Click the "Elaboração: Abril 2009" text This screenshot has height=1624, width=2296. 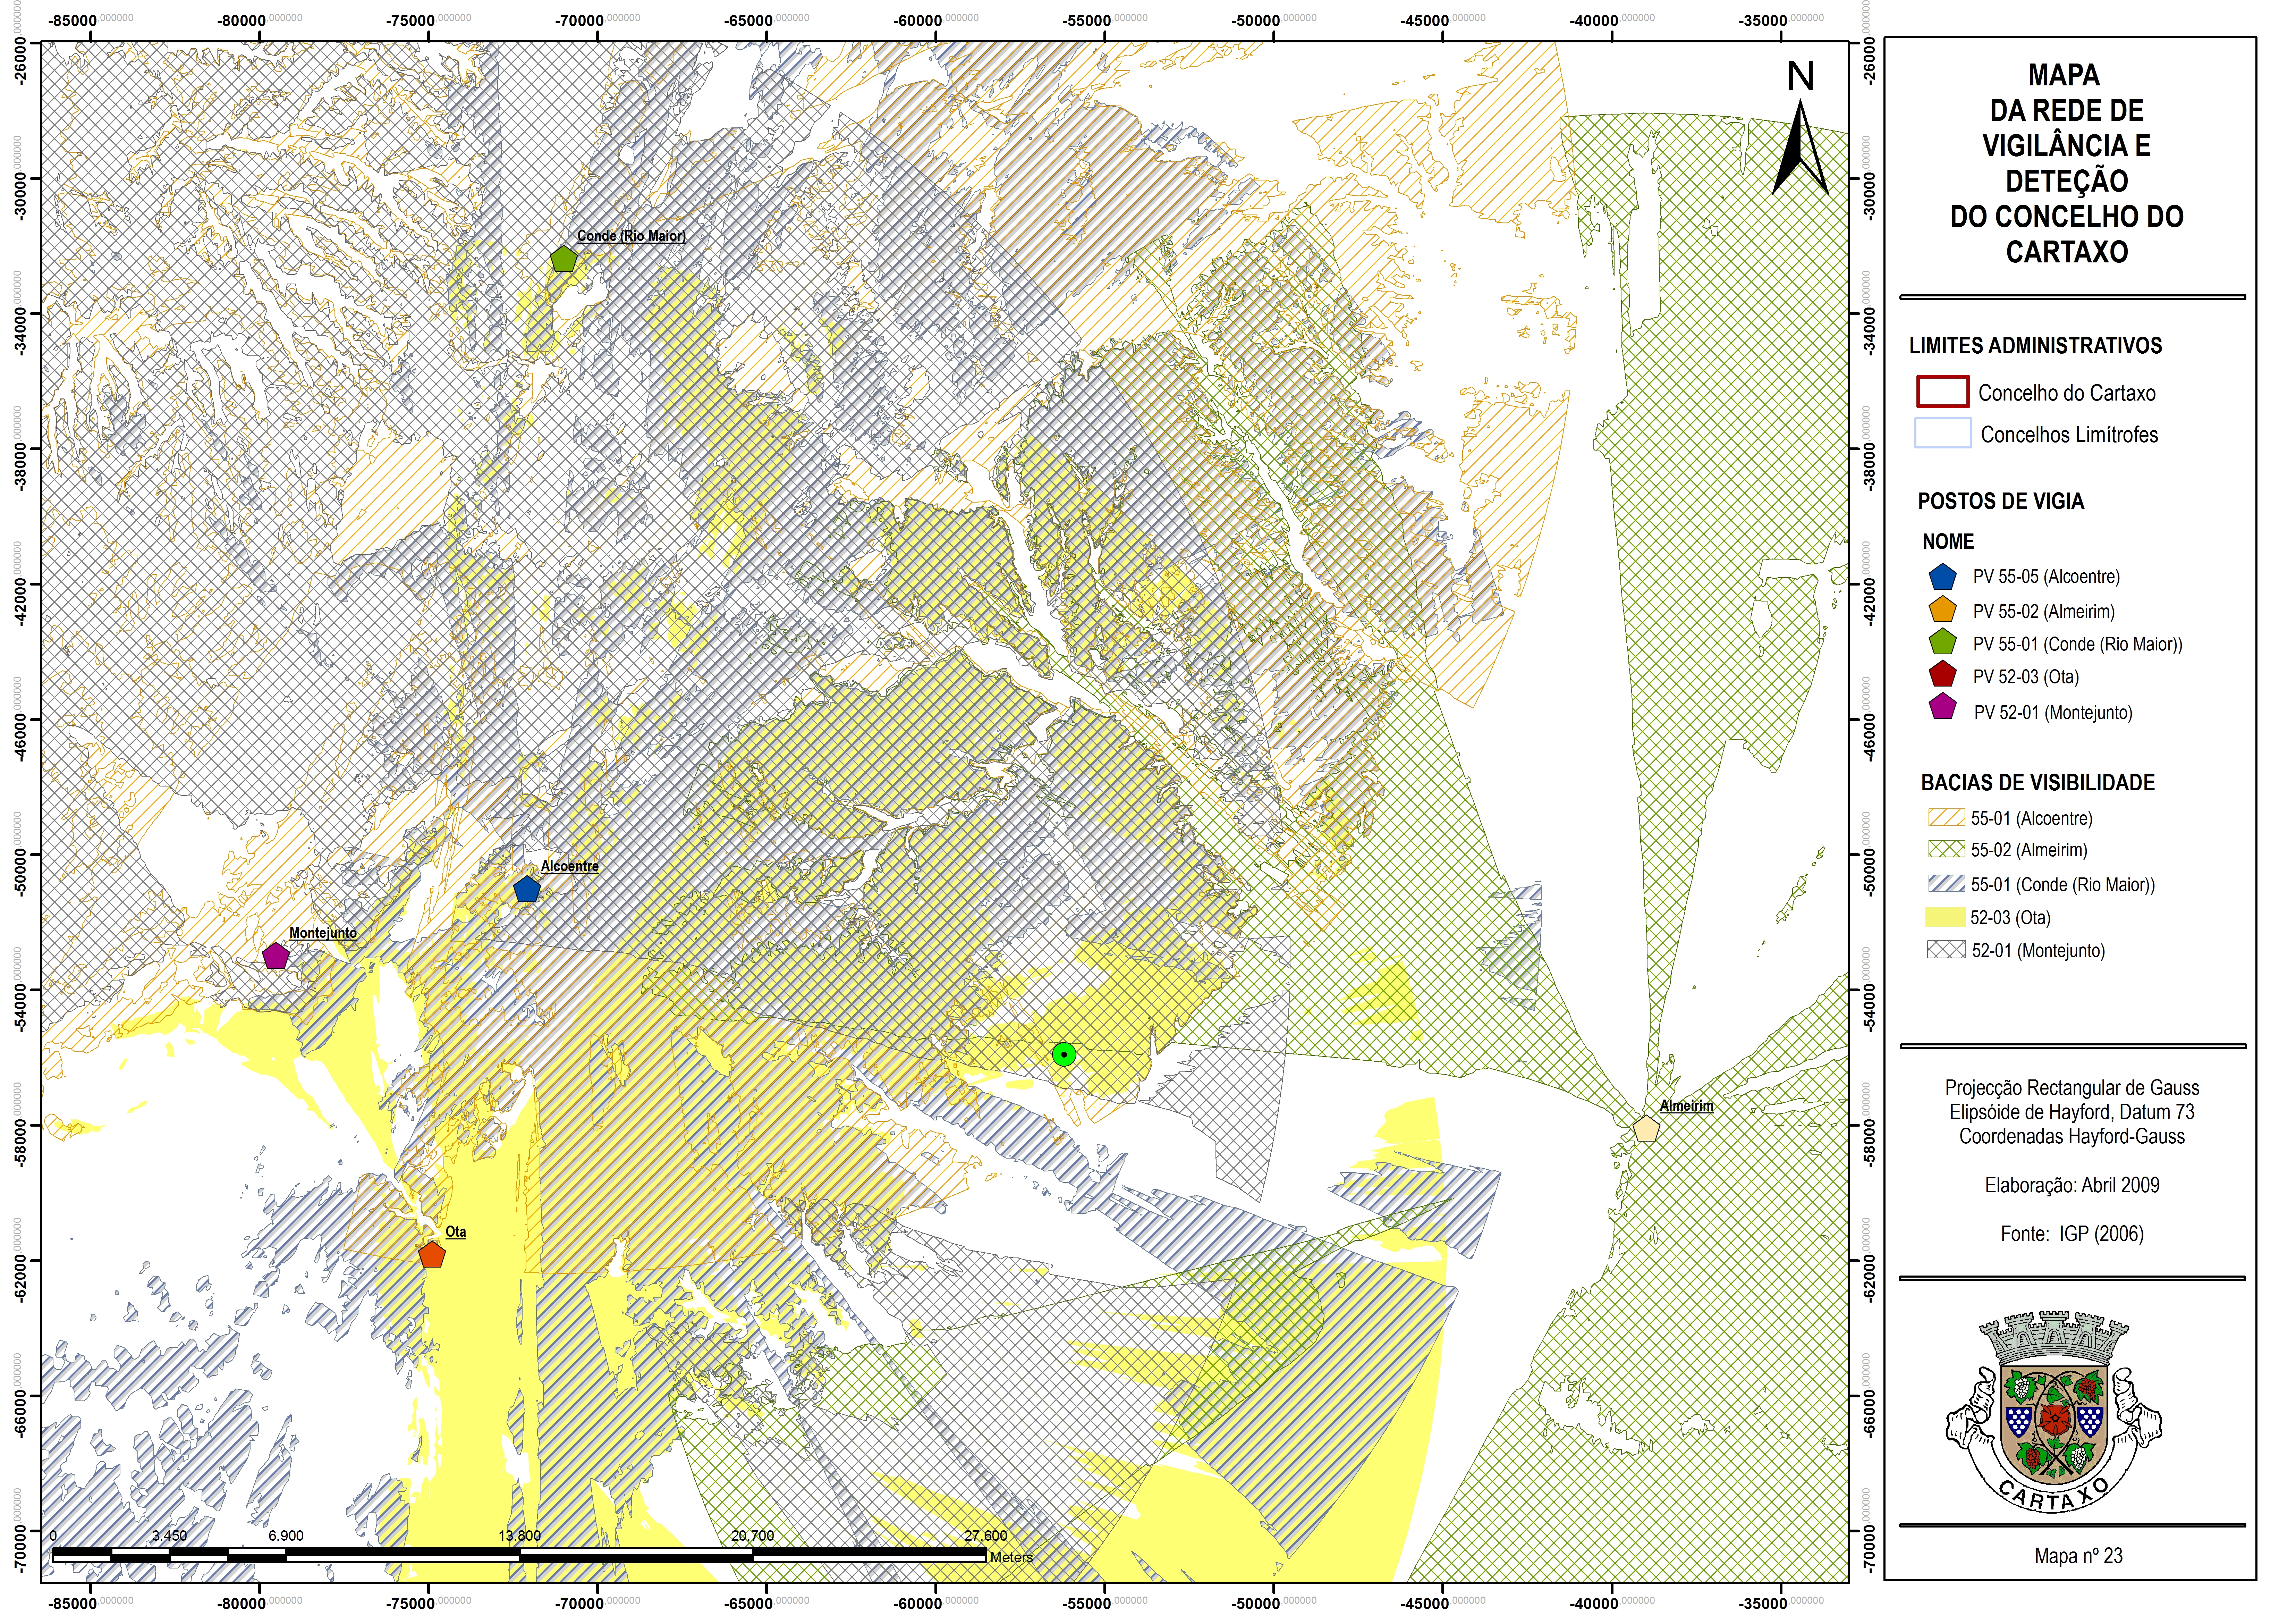[2072, 1186]
